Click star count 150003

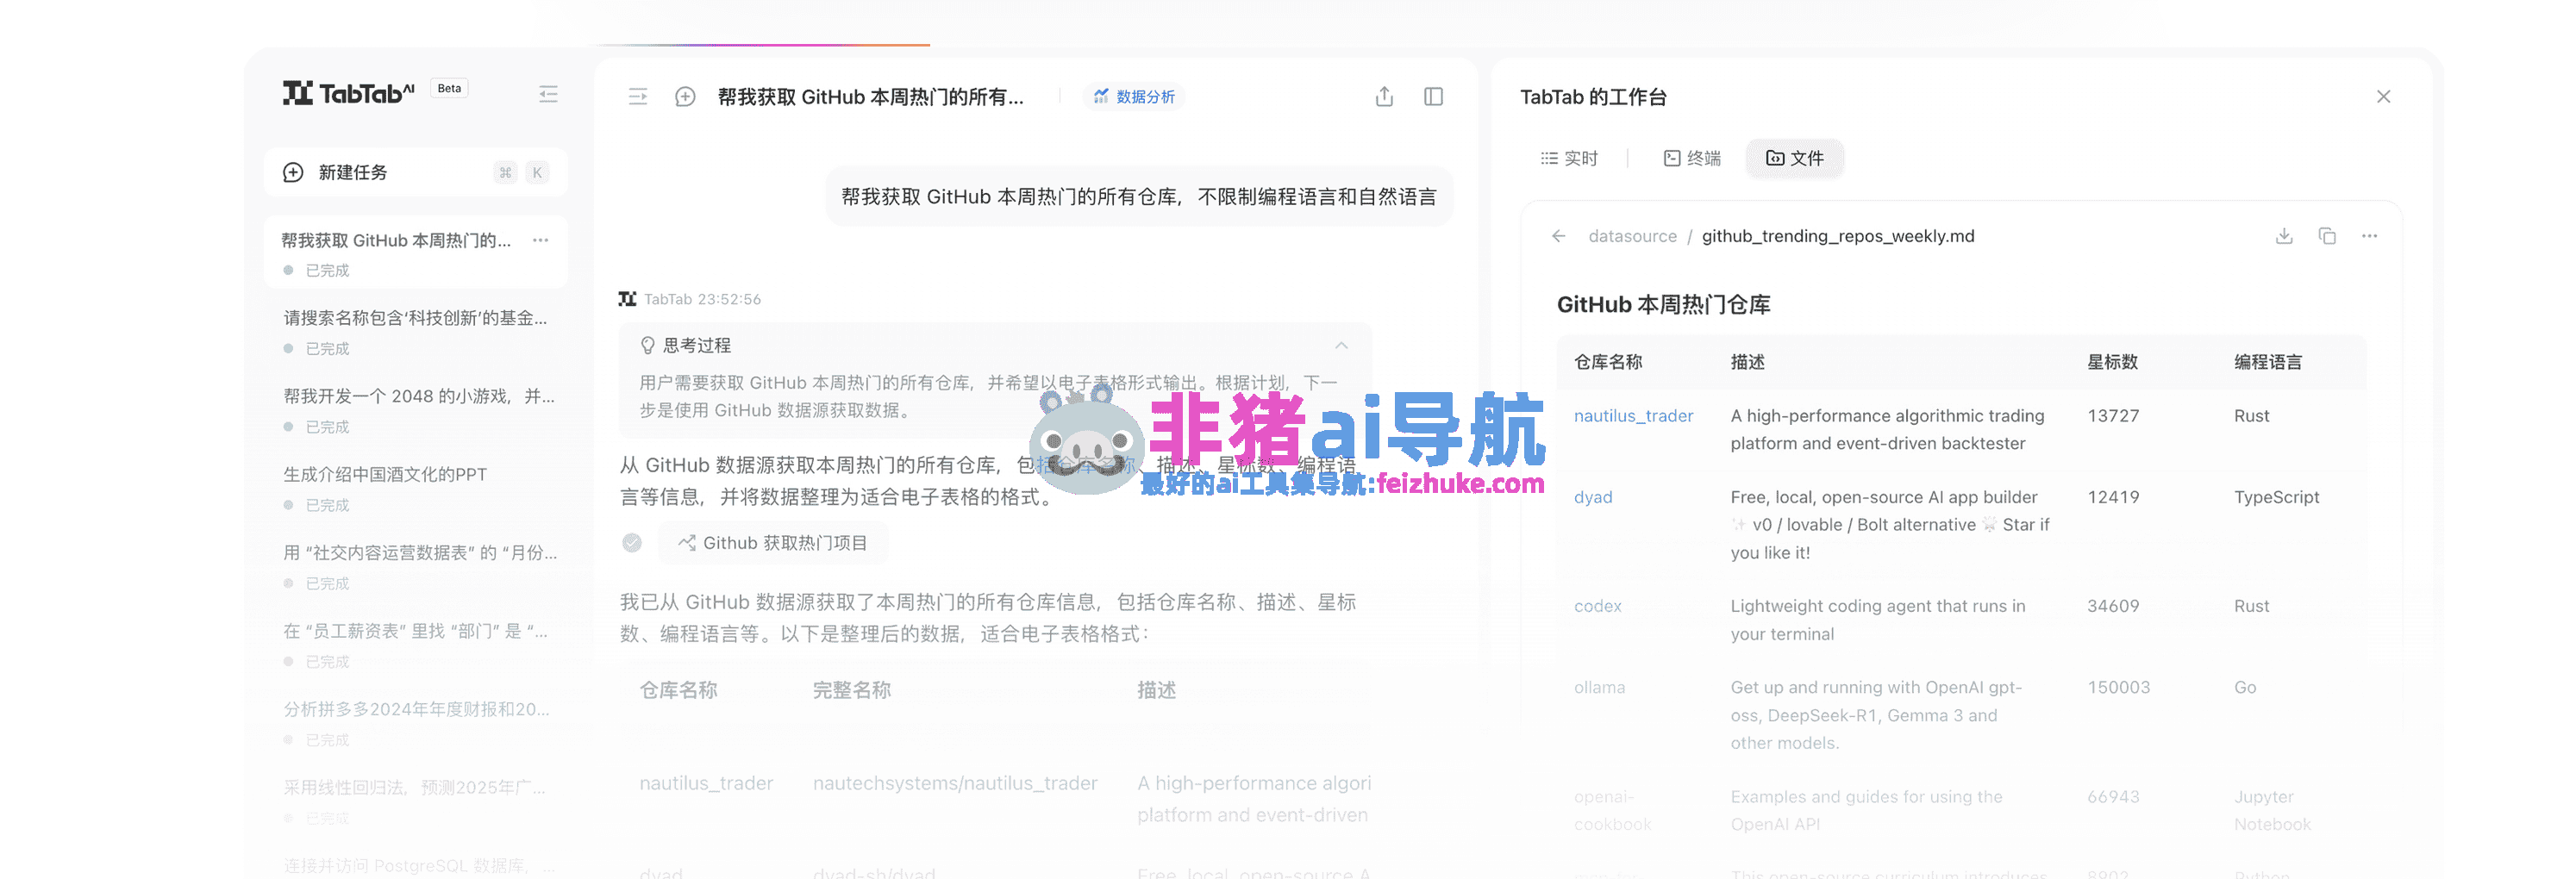(2118, 688)
